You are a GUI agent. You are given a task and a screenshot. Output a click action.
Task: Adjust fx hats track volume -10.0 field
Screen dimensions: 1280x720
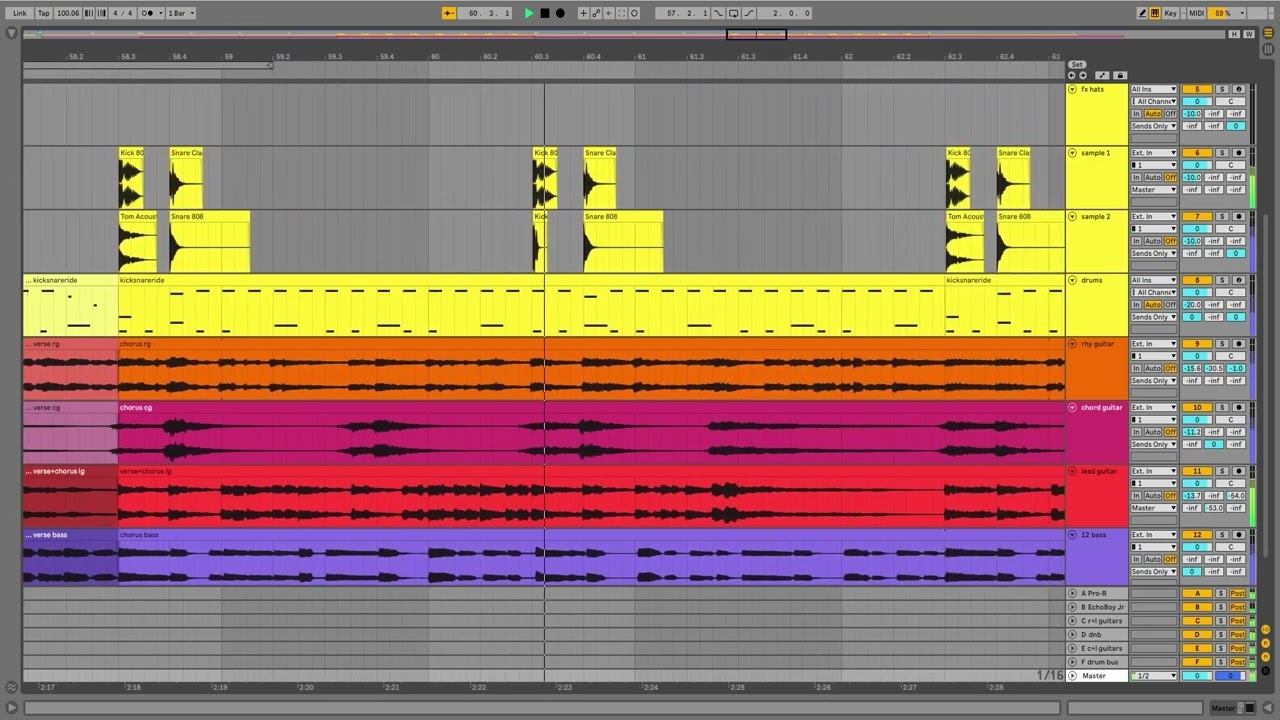[1192, 114]
